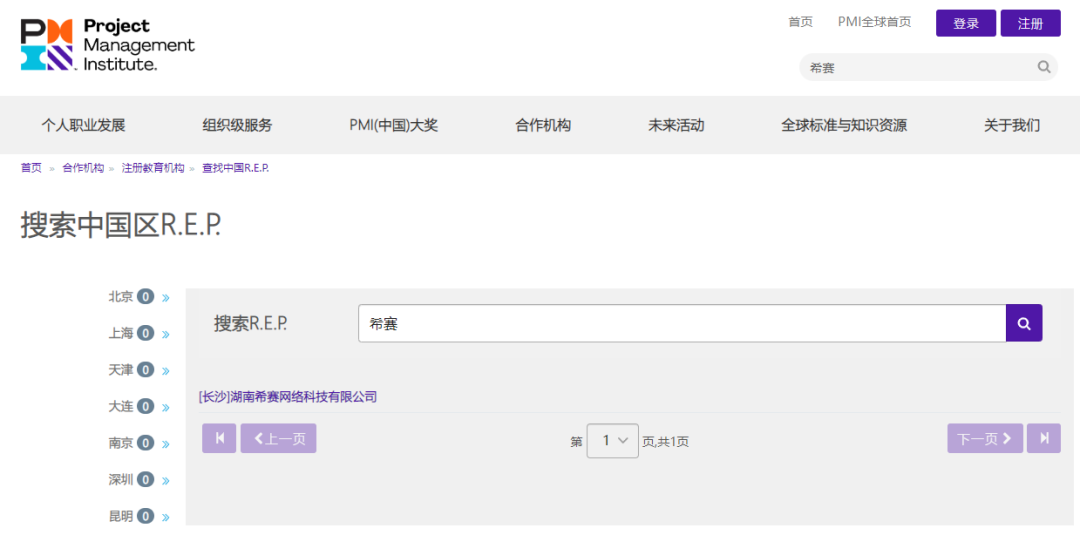The image size is (1080, 535).
Task: Expand the 北京 city arrow
Action: click(x=165, y=297)
